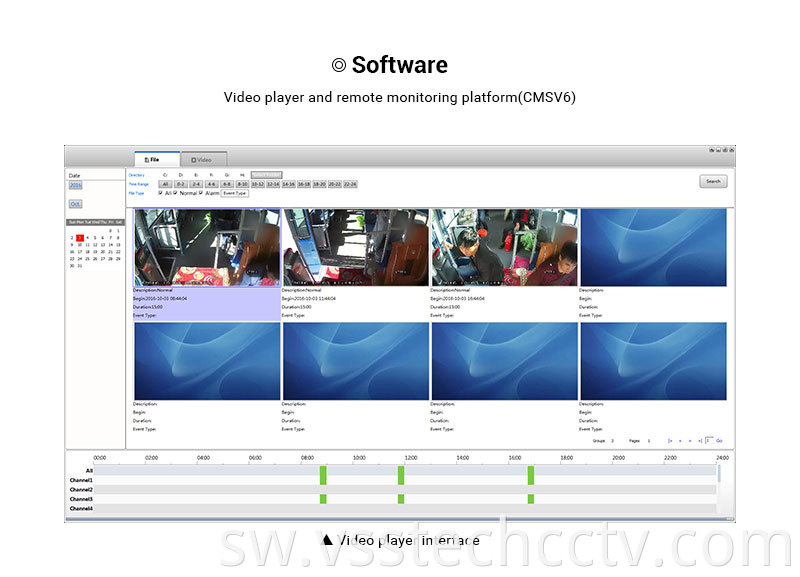Toggle the Alarm file type checkbox

[201, 193]
